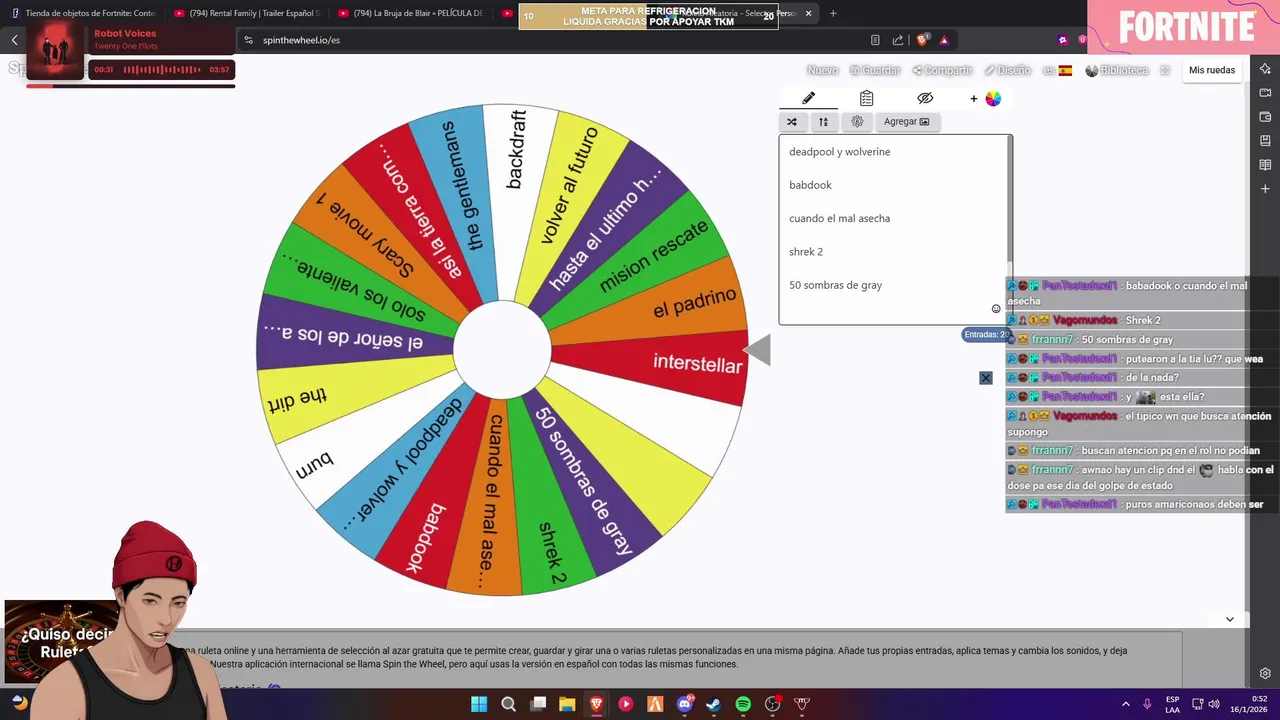This screenshot has width=1280, height=720.
Task: Spin the wheel by clicking its center hub
Action: (x=502, y=350)
